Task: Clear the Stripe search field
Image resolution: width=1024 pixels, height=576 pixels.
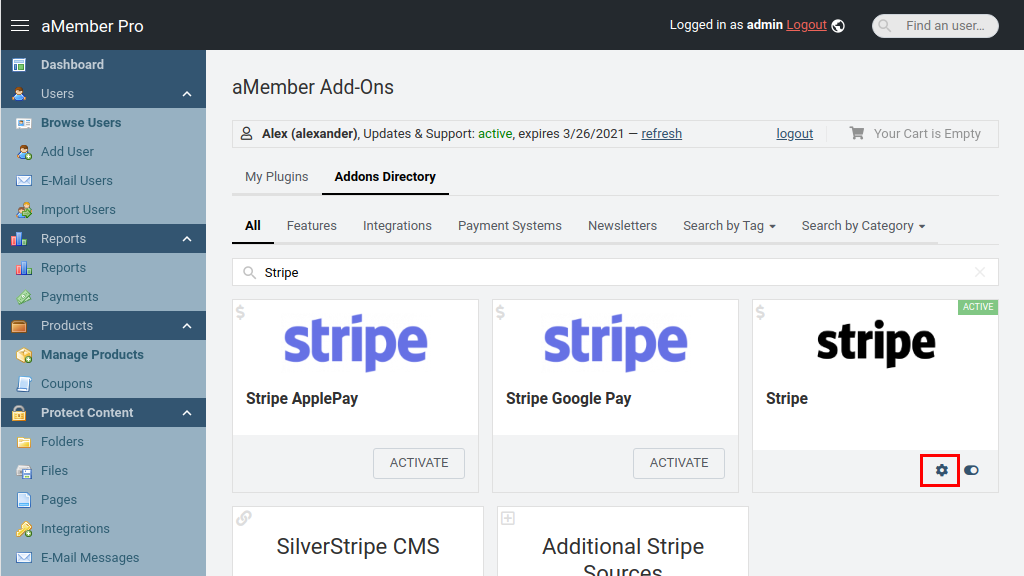Action: coord(980,272)
